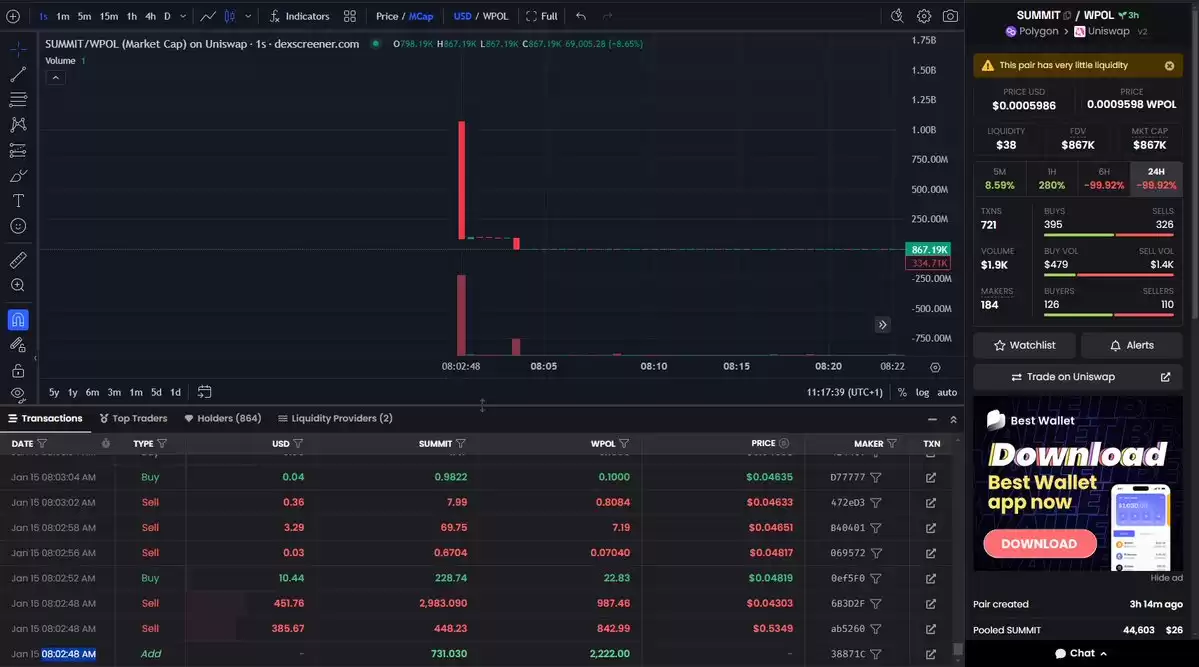This screenshot has width=1199, height=667.
Task: Filter by maker D77777
Action: 876,477
